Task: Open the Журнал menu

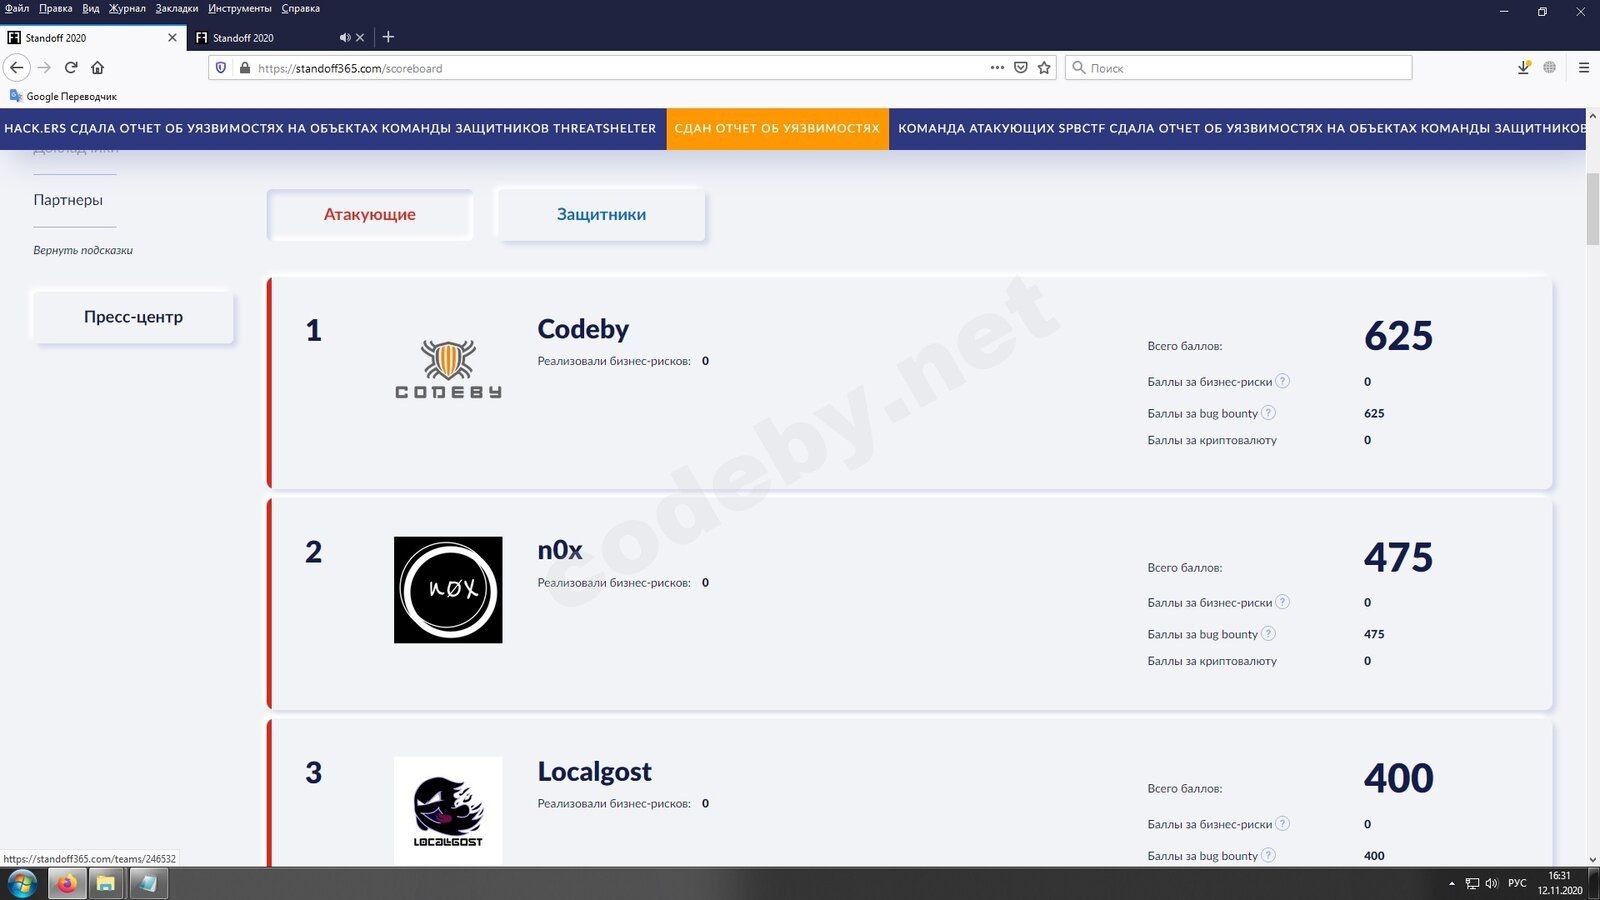Action: [127, 9]
